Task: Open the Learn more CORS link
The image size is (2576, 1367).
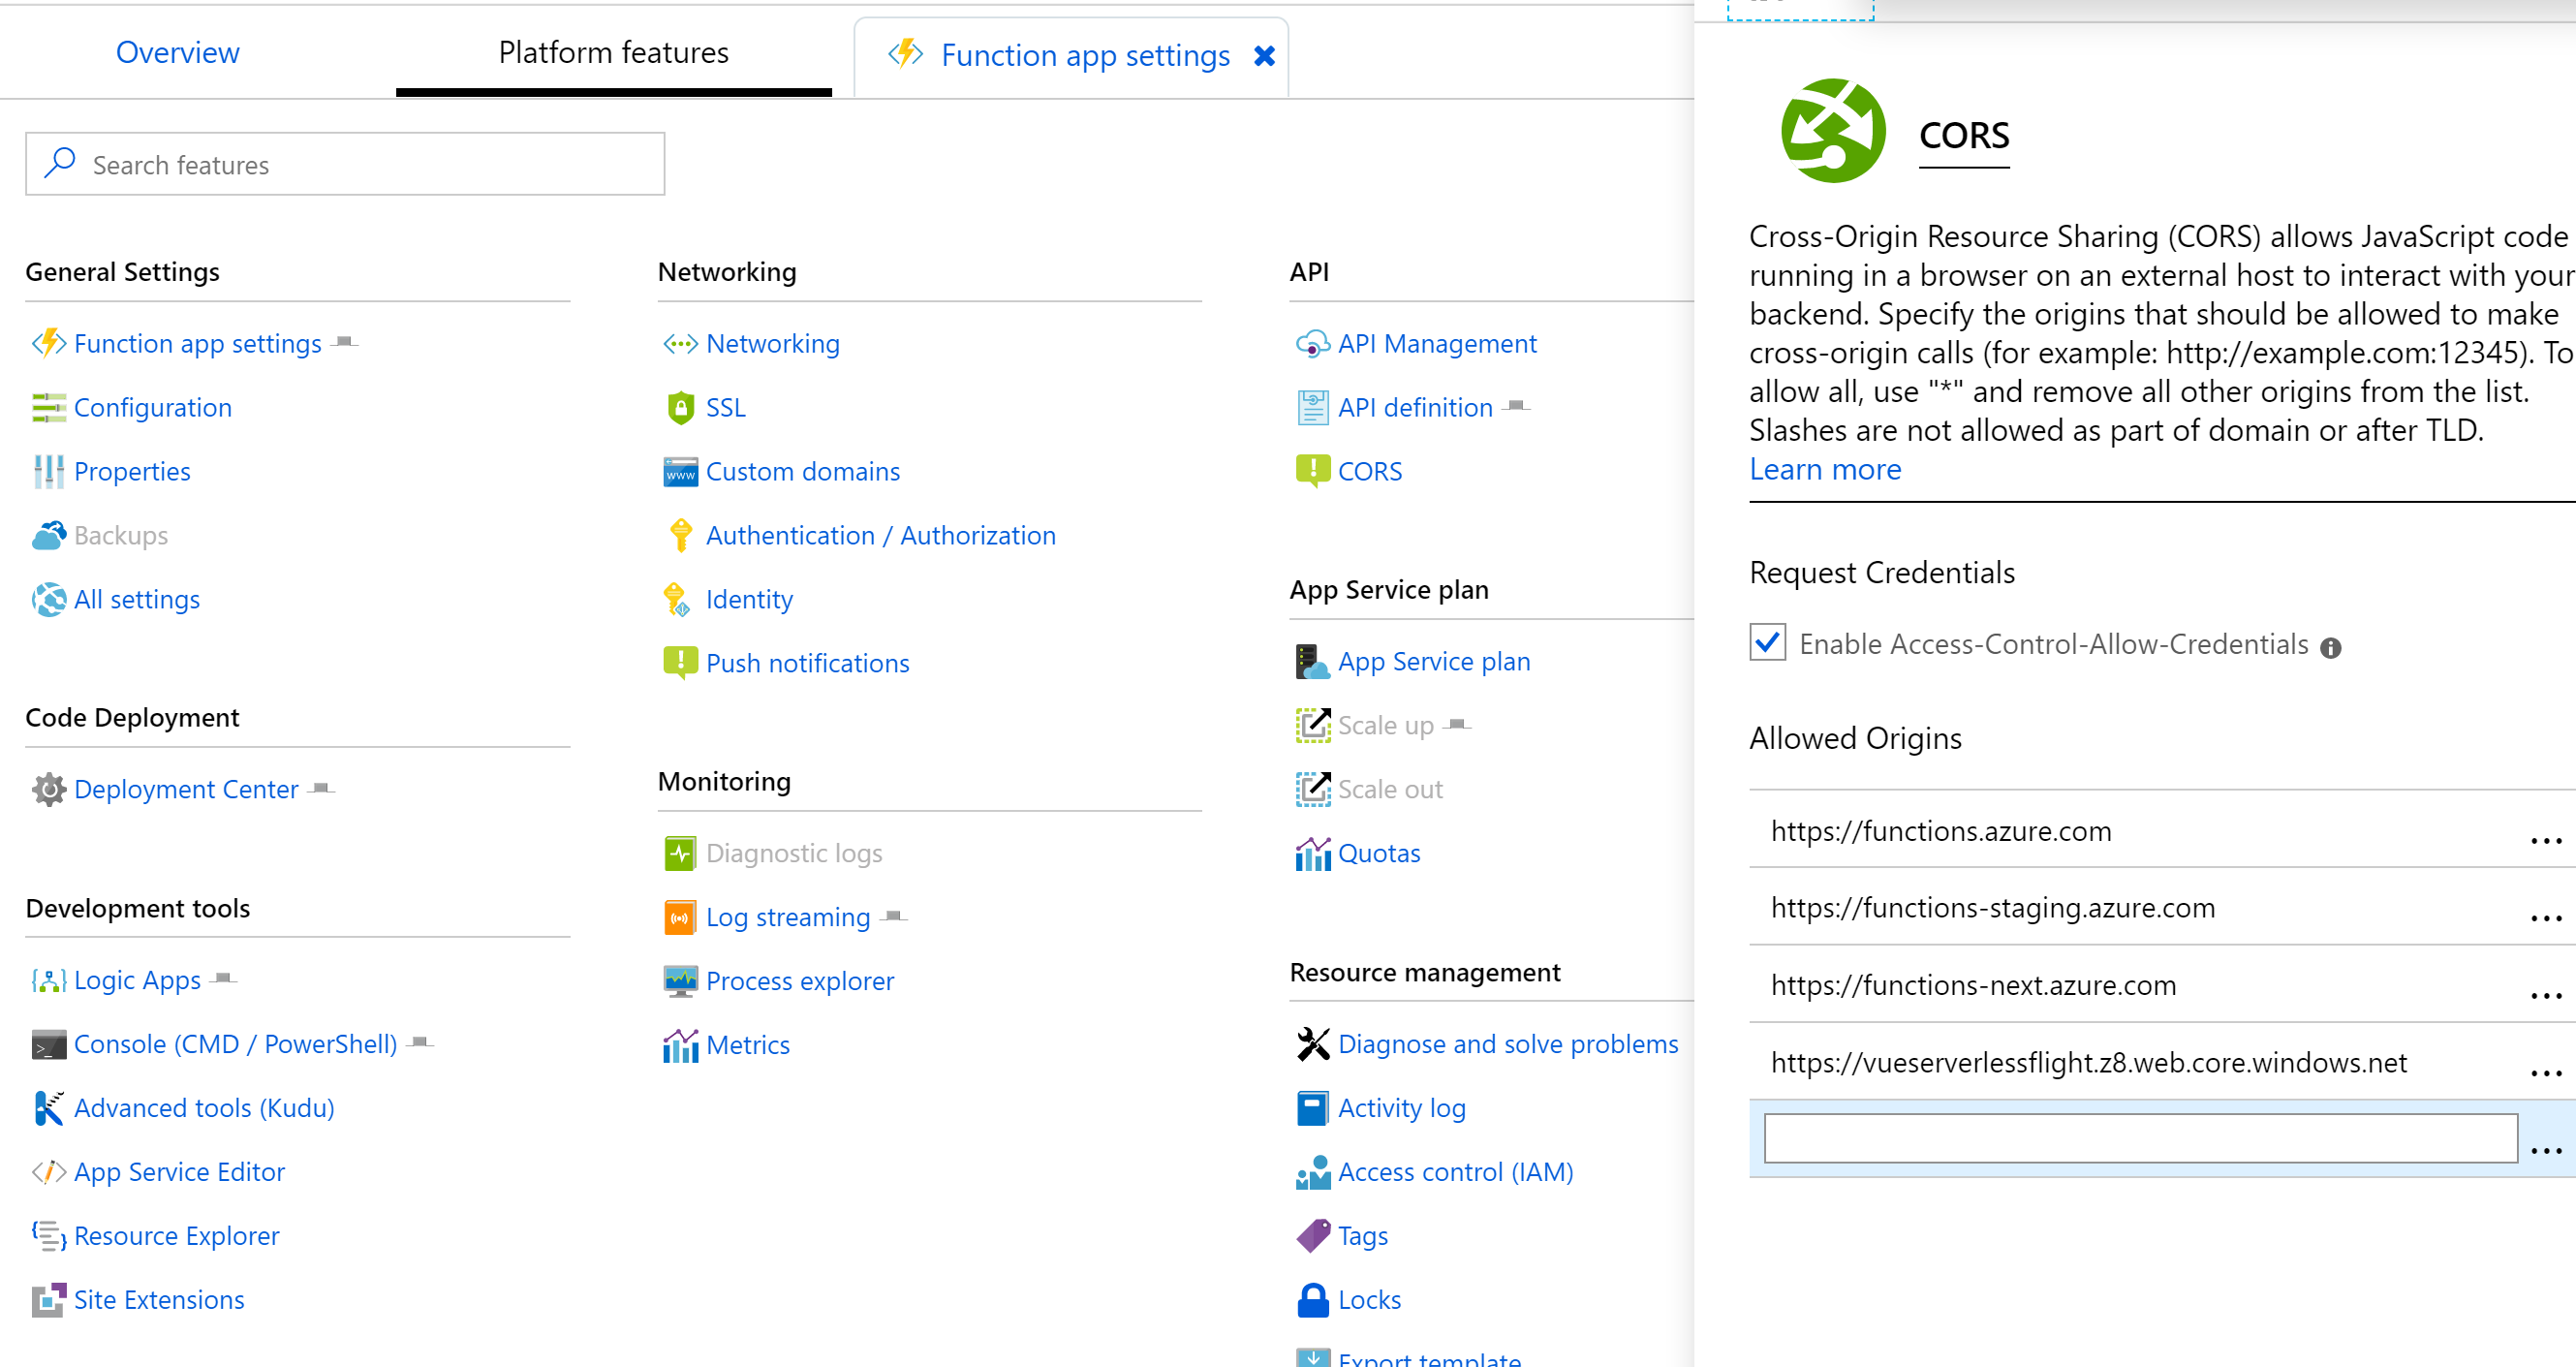Action: point(1825,469)
